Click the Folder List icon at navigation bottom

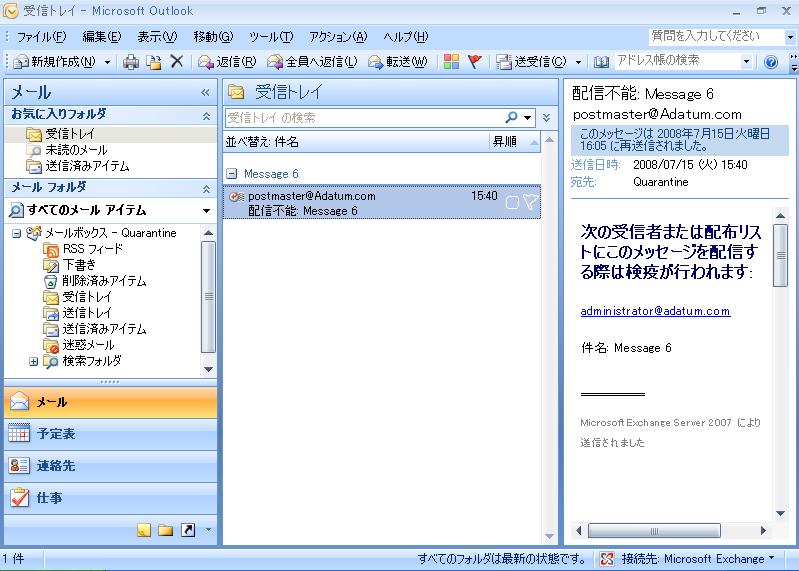pos(165,530)
